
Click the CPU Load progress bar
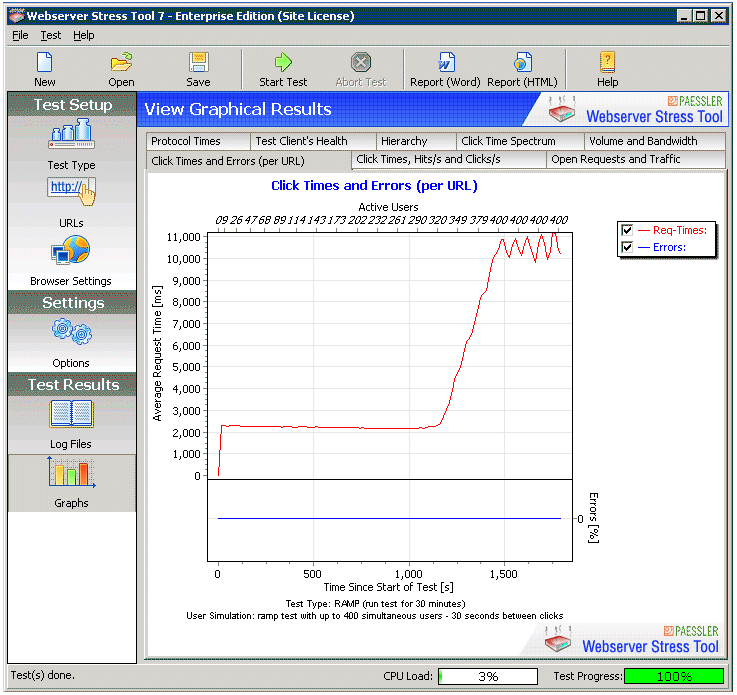[x=488, y=676]
